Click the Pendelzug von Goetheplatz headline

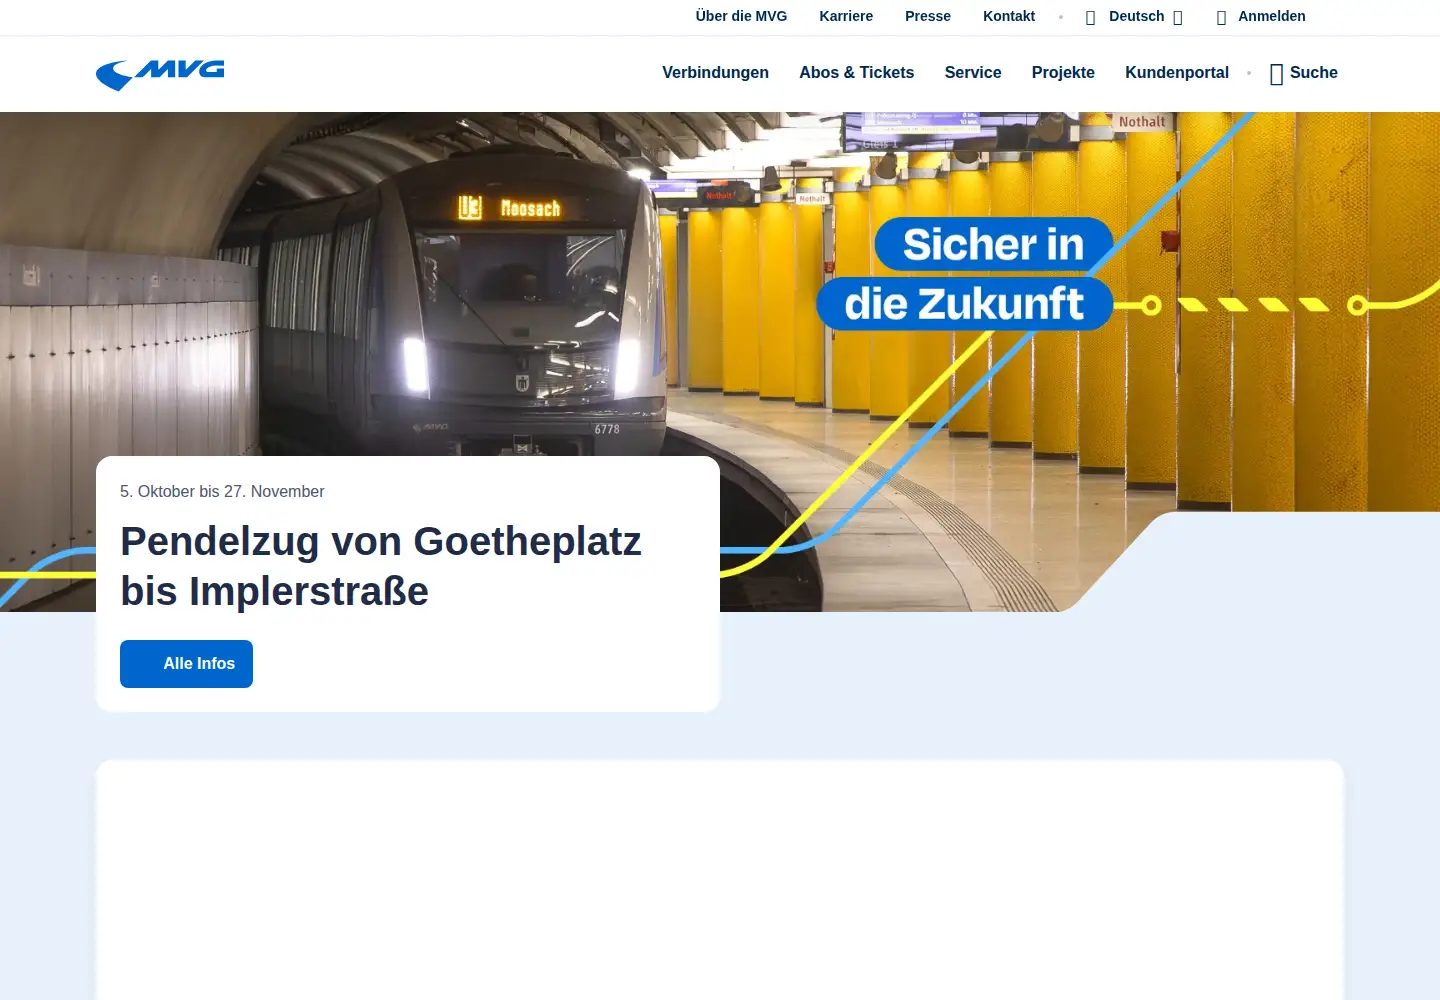(381, 566)
